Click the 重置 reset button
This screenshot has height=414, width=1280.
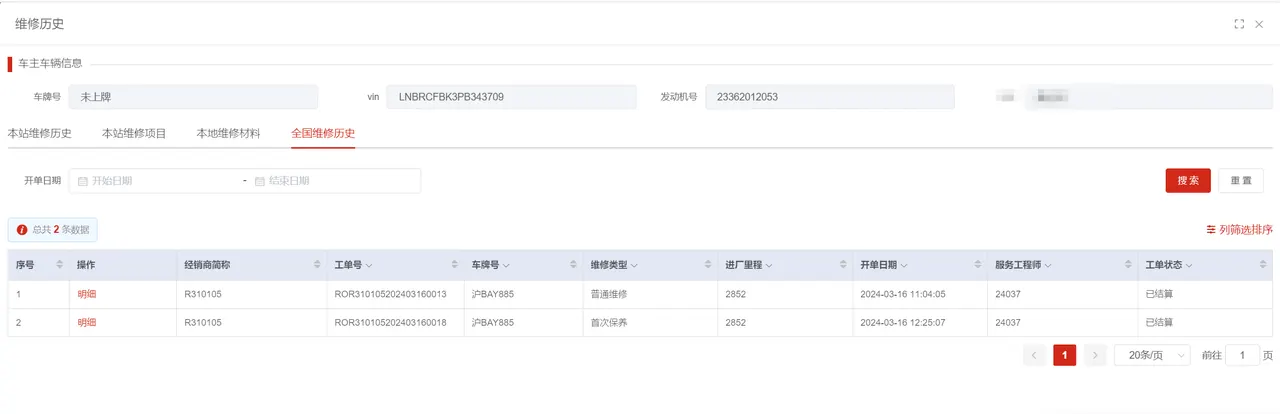tap(1241, 181)
